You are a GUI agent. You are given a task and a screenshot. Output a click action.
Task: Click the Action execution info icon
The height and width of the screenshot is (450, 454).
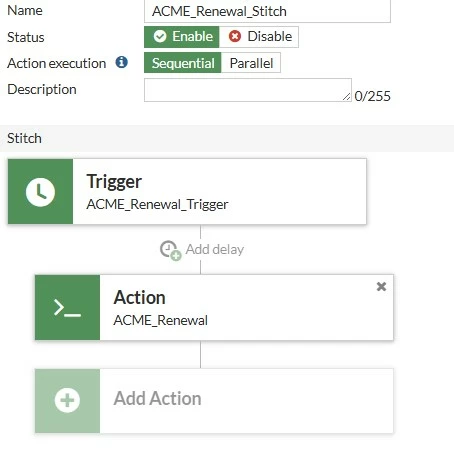[x=122, y=62]
